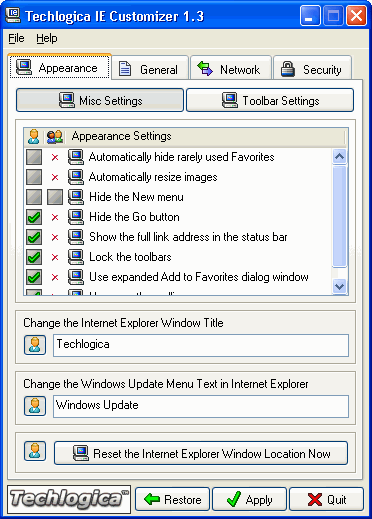Click the Apply button
This screenshot has width=372, height=519.
pos(249,499)
